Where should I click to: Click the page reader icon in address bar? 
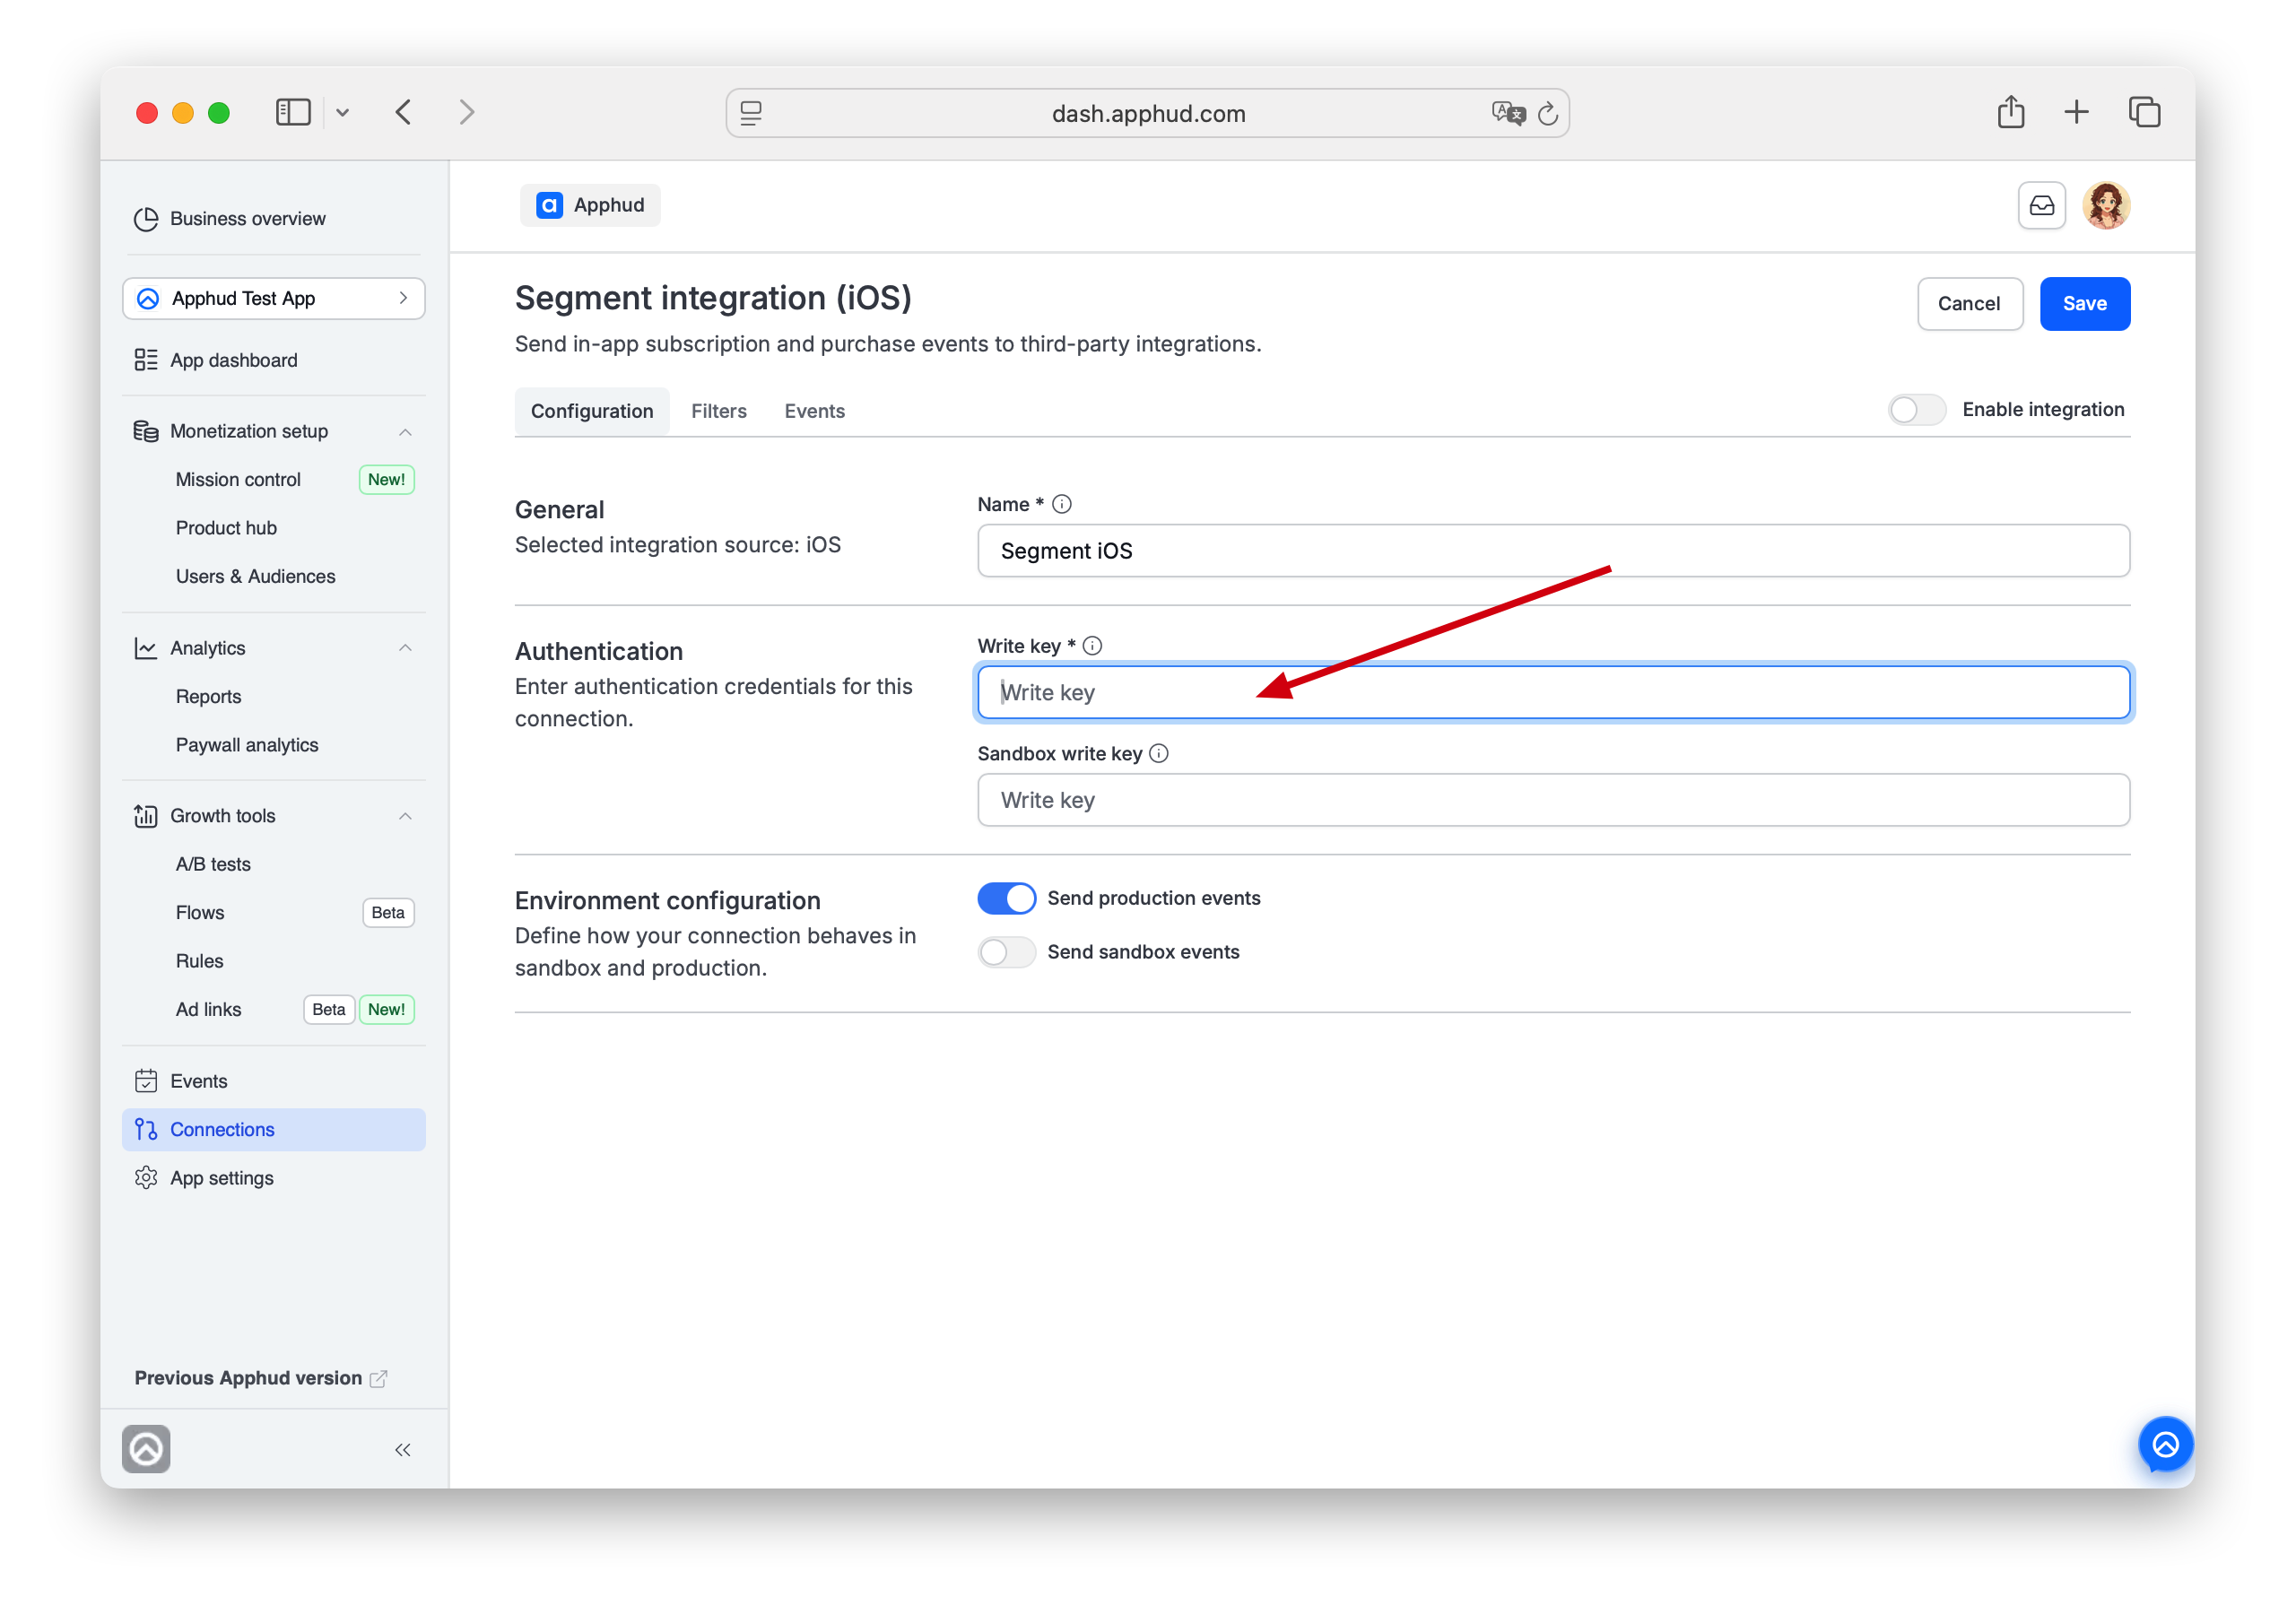click(x=751, y=113)
